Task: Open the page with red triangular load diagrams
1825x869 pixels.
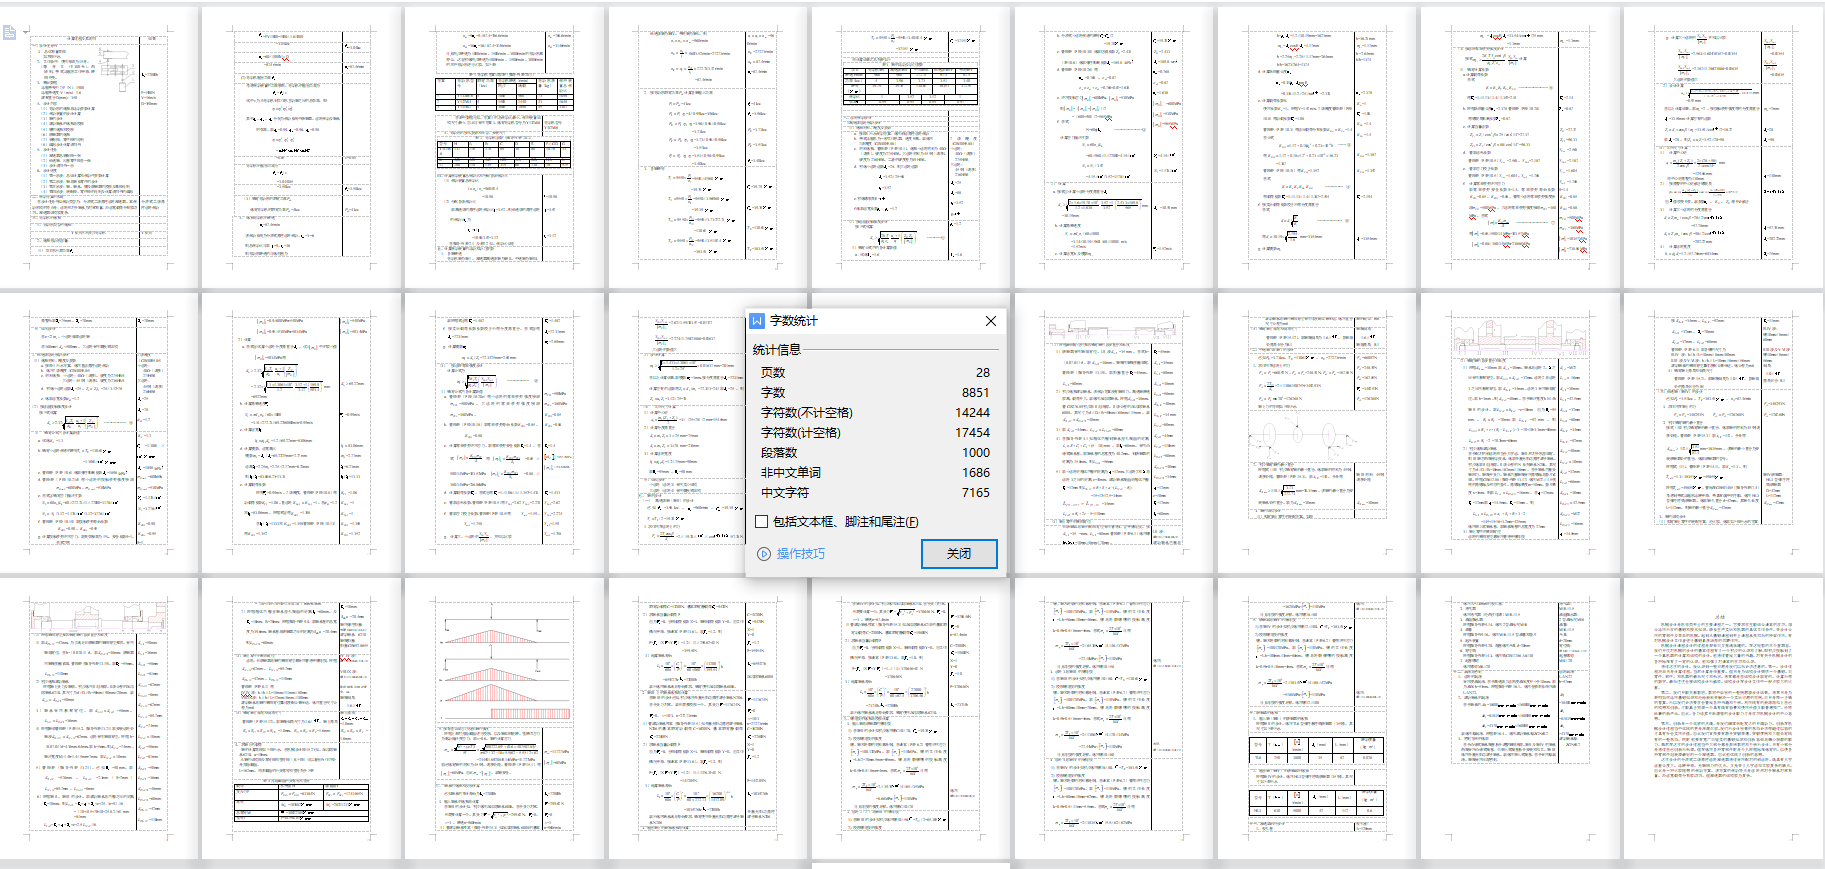Action: (x=505, y=717)
